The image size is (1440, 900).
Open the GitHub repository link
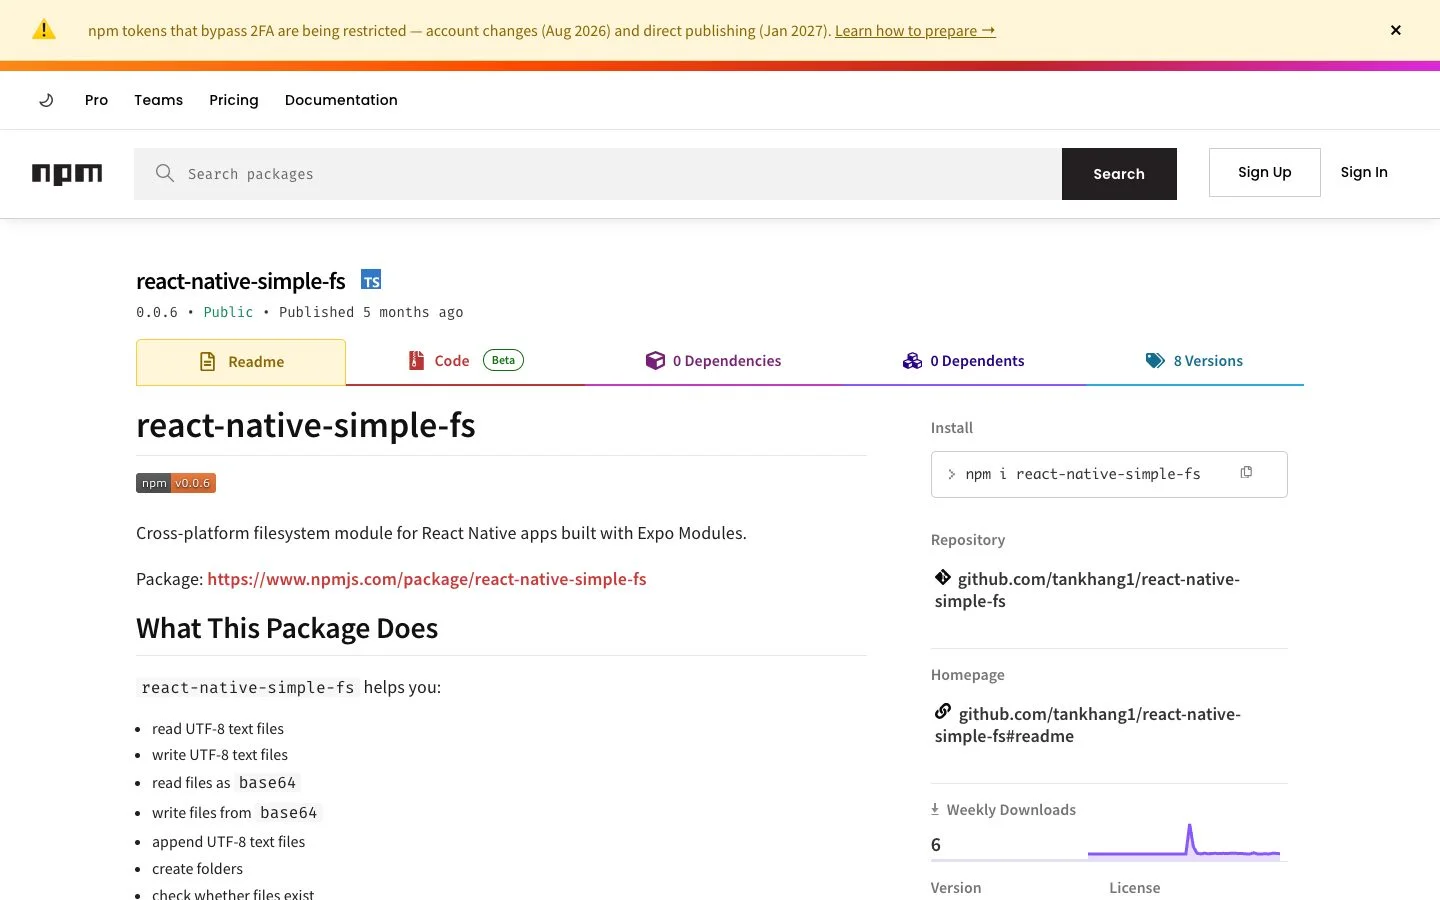click(1087, 590)
